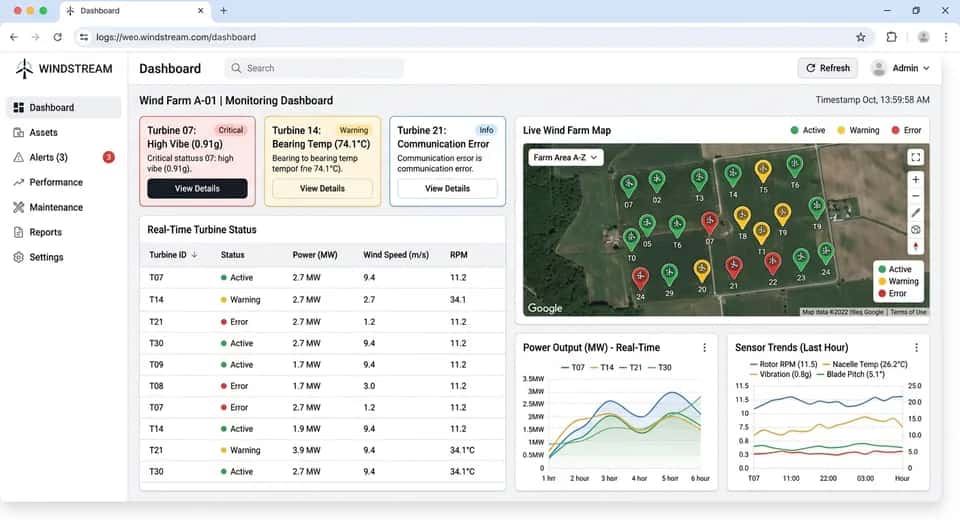Viewport: 960px width, 524px height.
Task: Toggle Rotor RPM series in Sensor Trends legend
Action: coord(784,364)
